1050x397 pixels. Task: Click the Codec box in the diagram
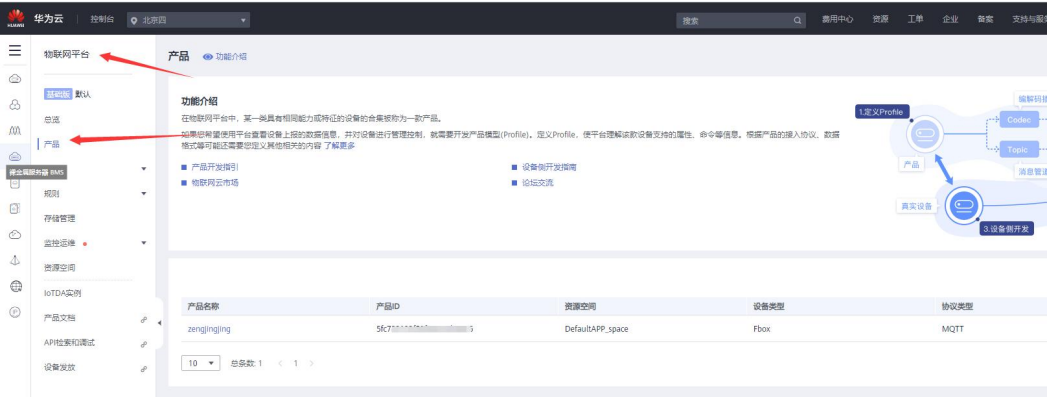pos(1019,120)
